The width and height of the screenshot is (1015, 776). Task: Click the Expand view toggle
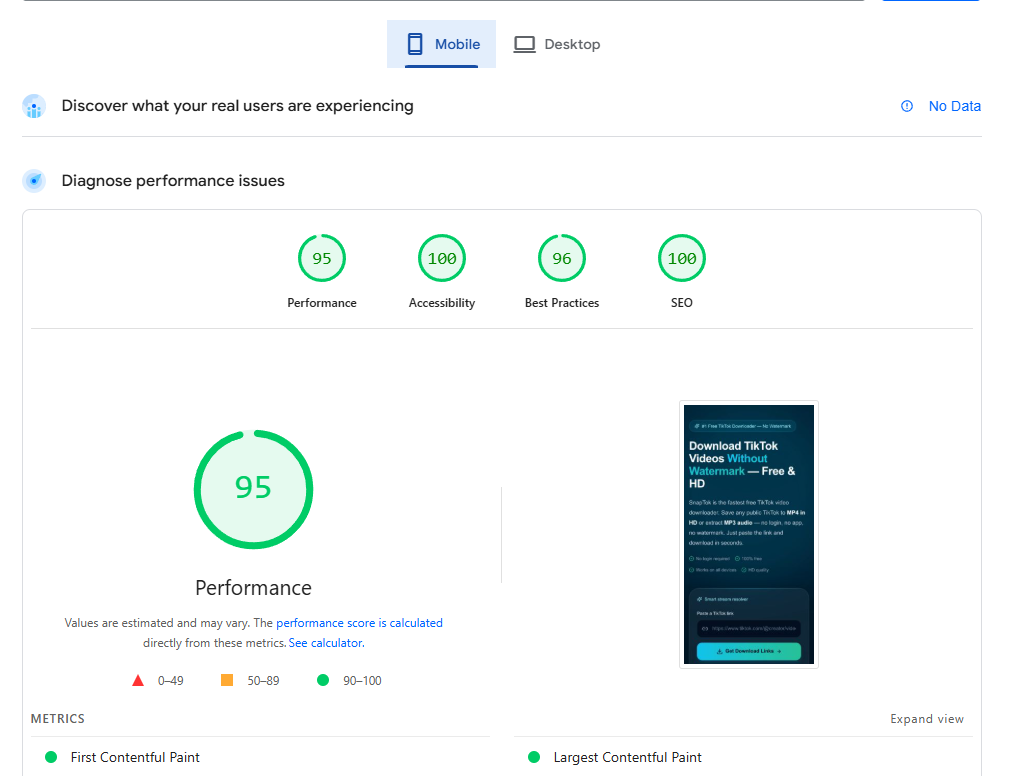click(x=926, y=719)
